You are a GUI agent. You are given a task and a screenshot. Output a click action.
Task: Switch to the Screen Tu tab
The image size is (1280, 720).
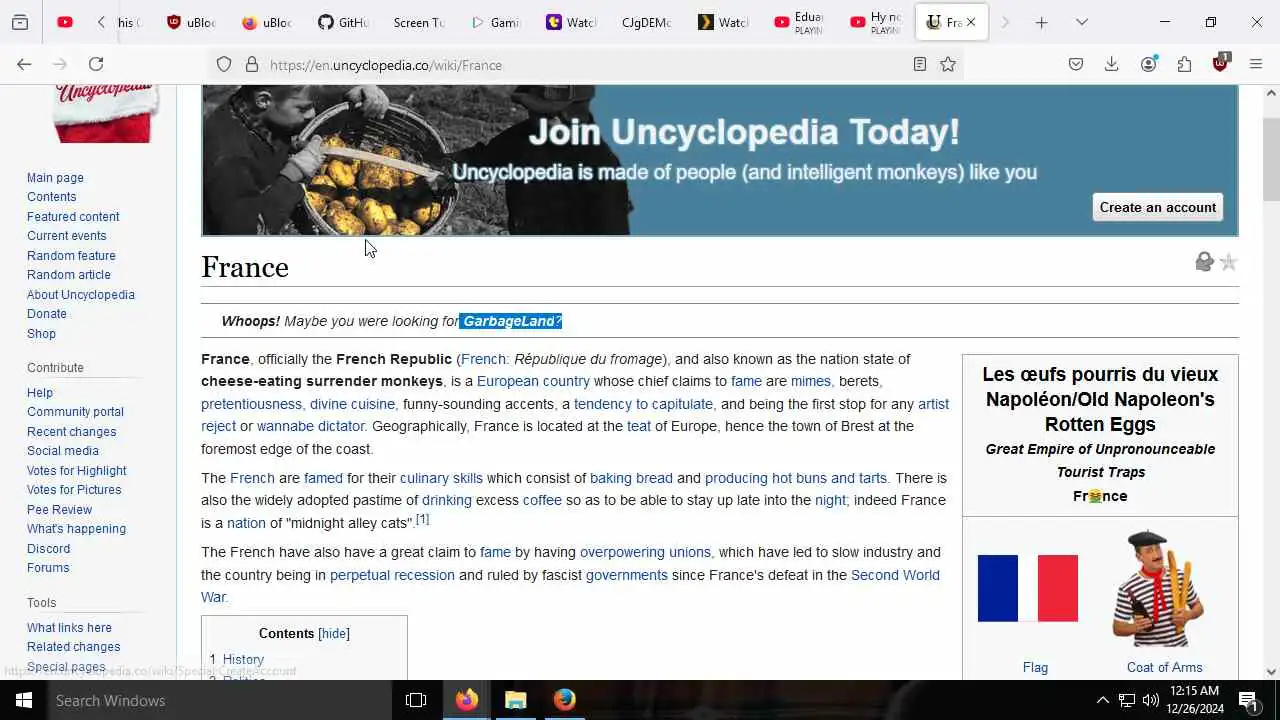[419, 22]
